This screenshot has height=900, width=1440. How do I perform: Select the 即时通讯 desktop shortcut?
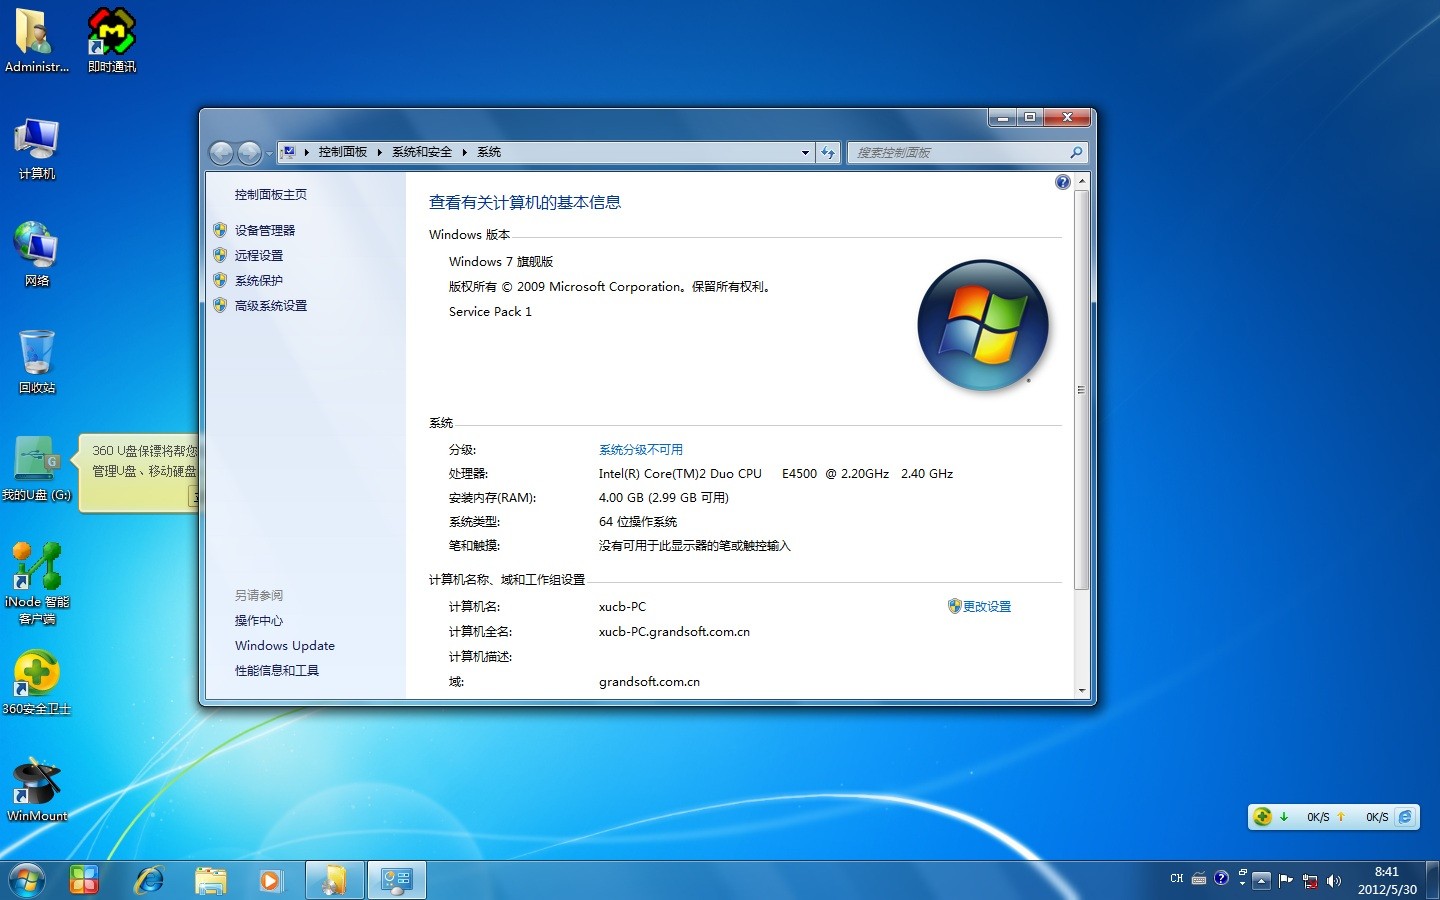pyautogui.click(x=111, y=40)
